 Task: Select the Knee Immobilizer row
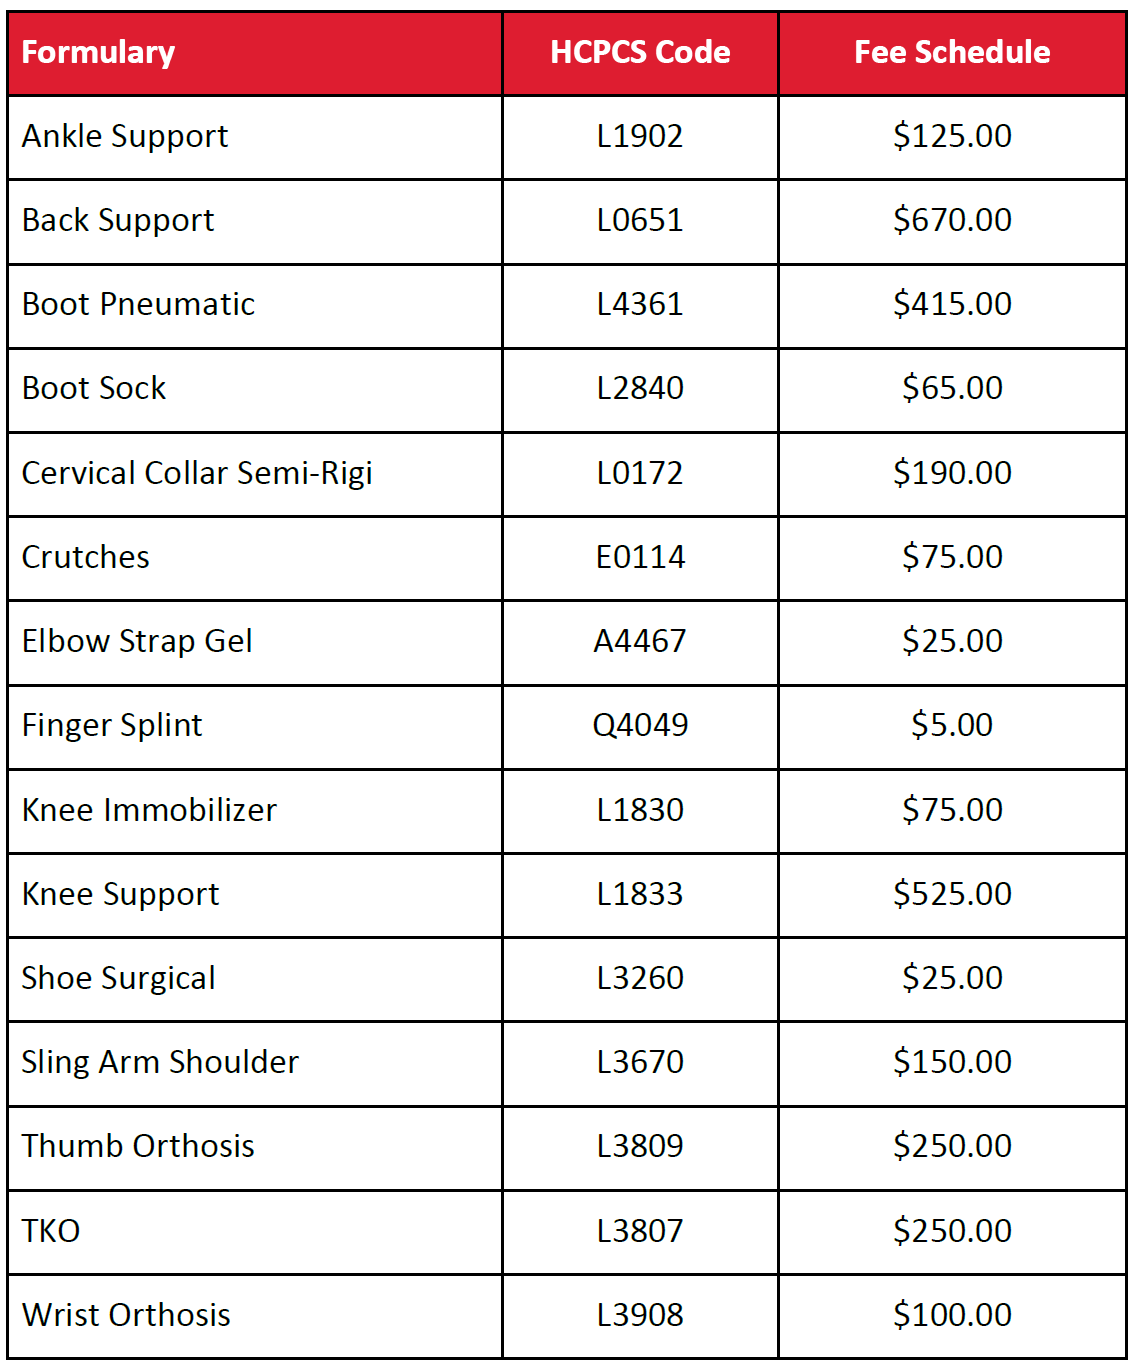pos(567,810)
